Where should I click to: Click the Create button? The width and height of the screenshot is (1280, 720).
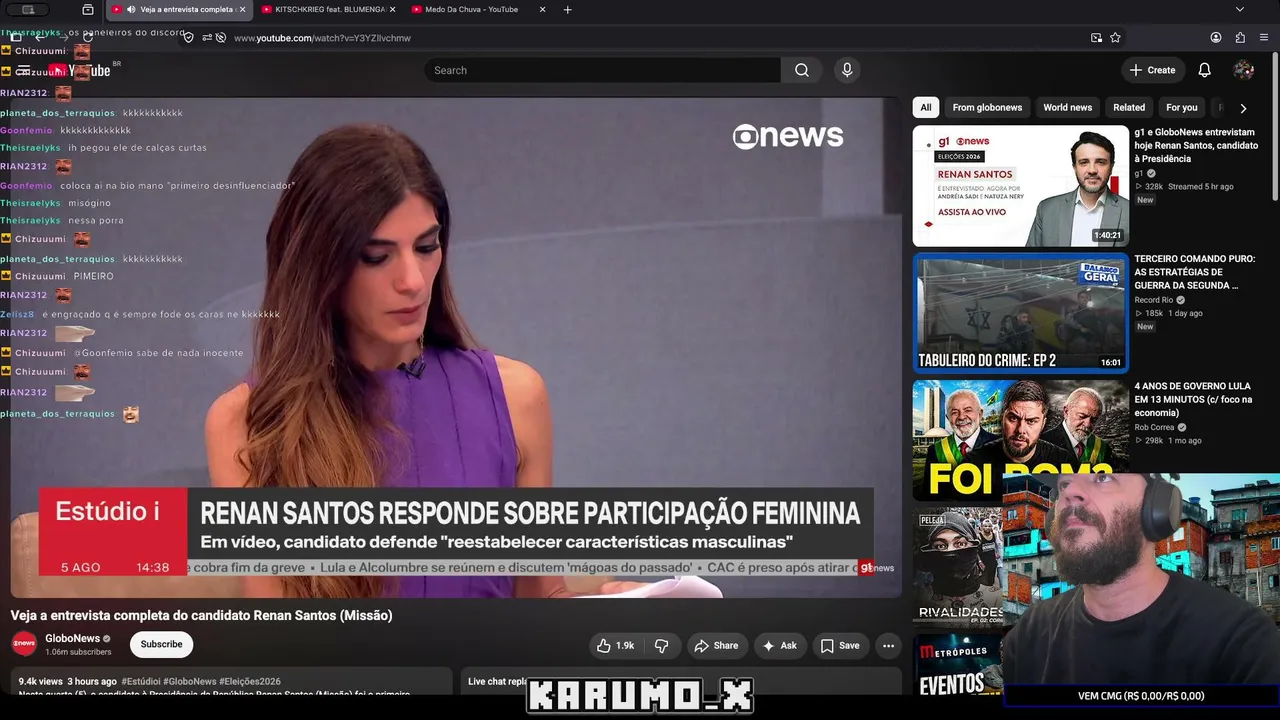(x=1152, y=70)
